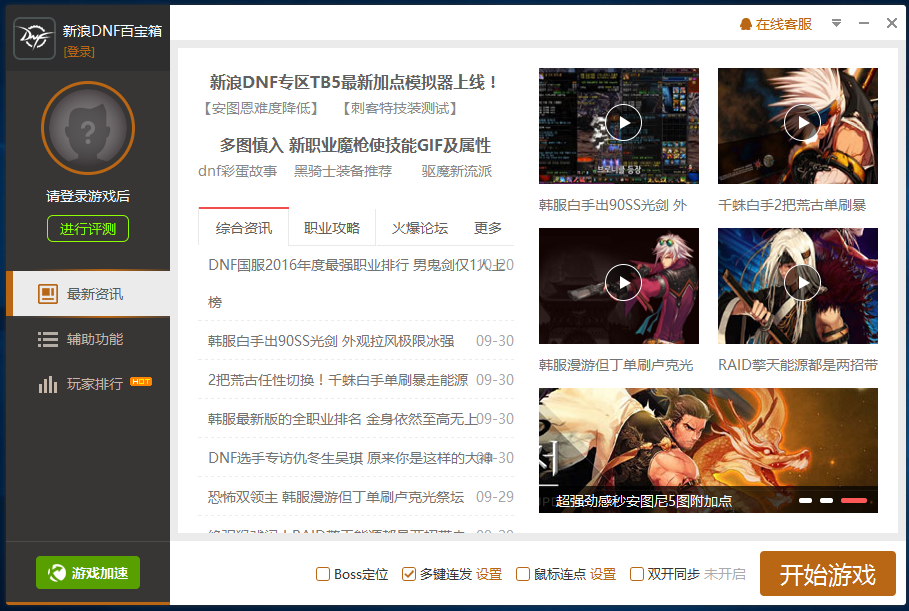Enable the Boss定位 checkbox
Viewport: 909px width, 611px height.
click(x=323, y=574)
